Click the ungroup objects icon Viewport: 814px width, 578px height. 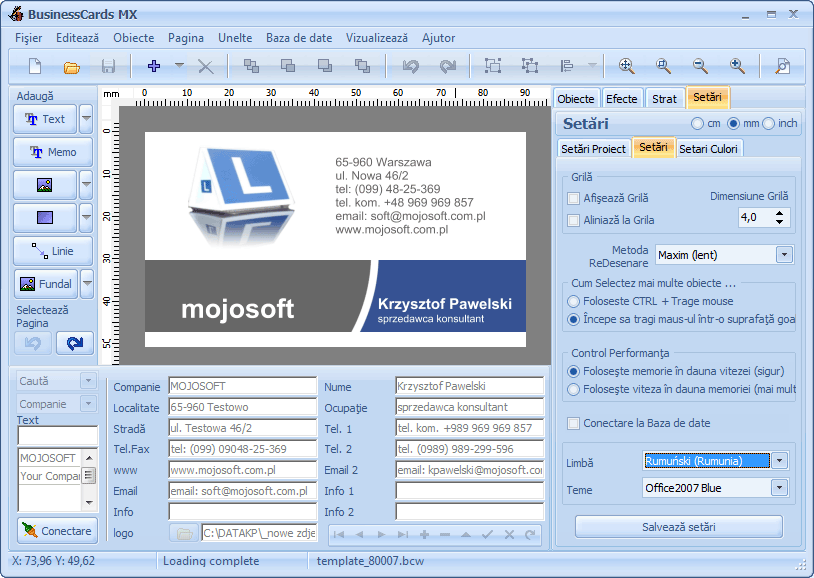click(530, 66)
